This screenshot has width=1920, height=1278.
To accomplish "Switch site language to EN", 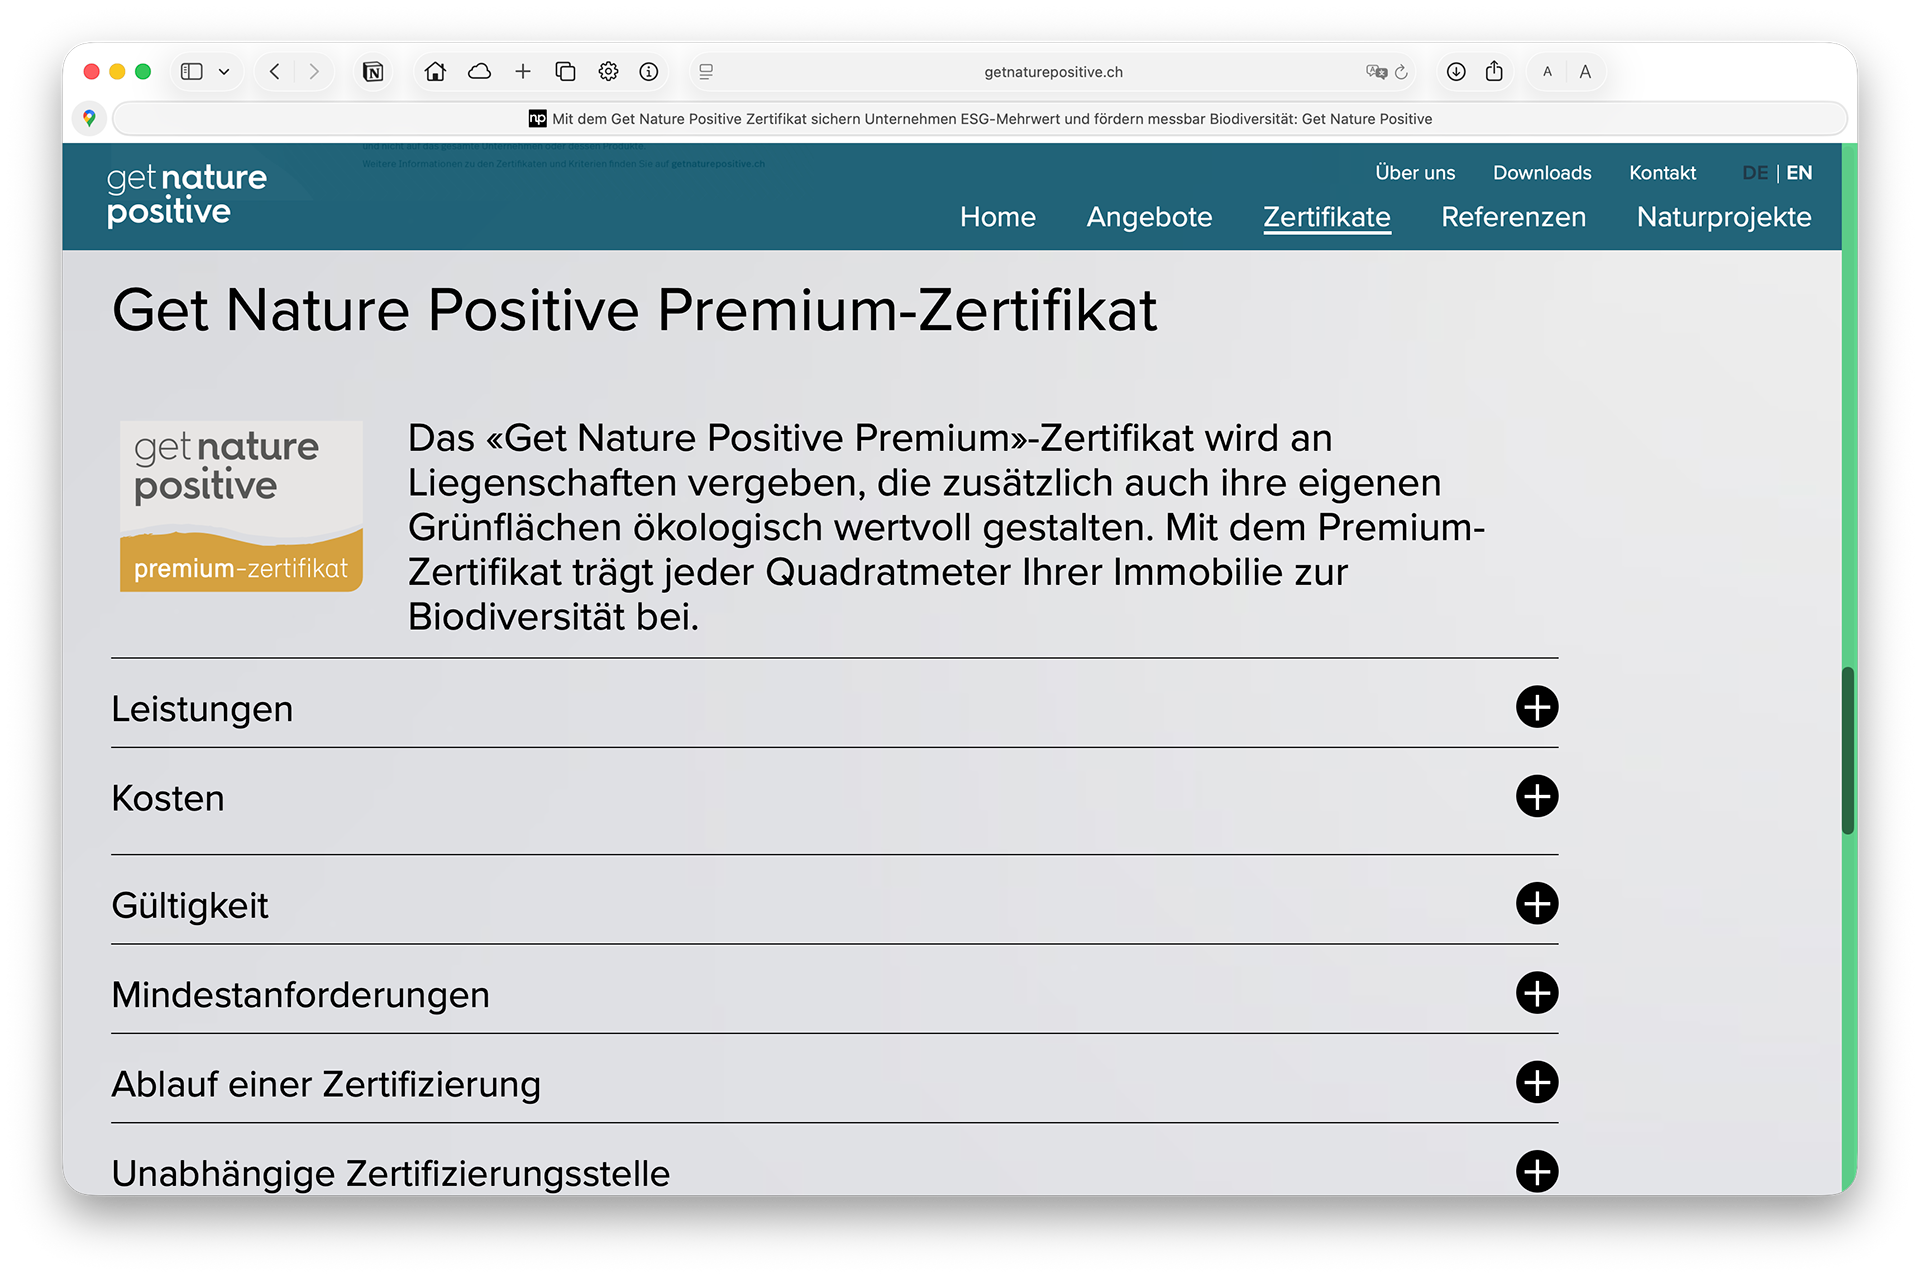I will pyautogui.click(x=1799, y=173).
